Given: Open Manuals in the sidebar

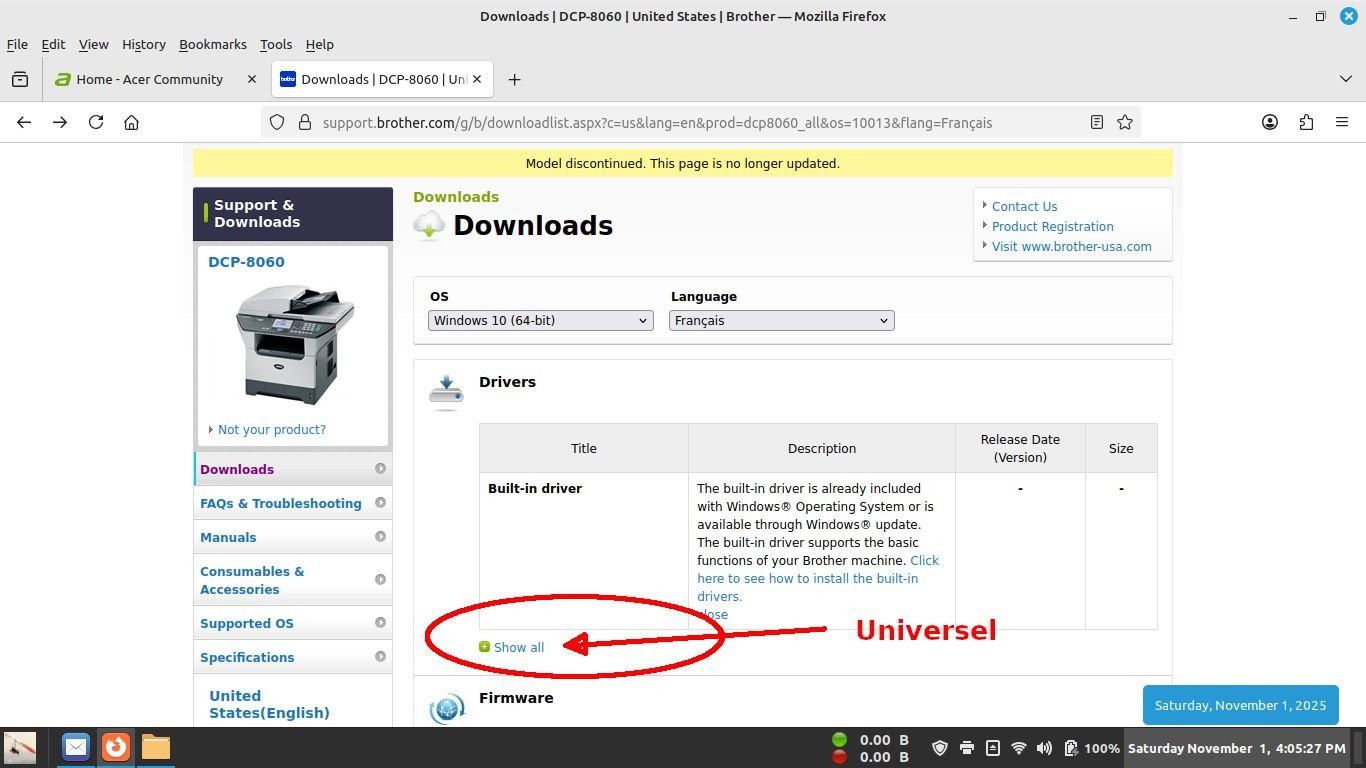Looking at the screenshot, I should [293, 537].
